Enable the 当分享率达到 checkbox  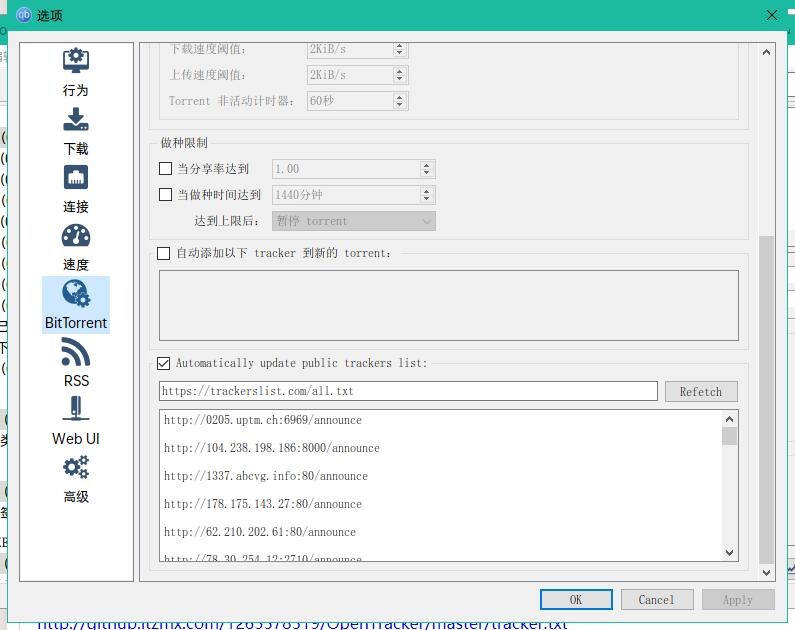[166, 169]
